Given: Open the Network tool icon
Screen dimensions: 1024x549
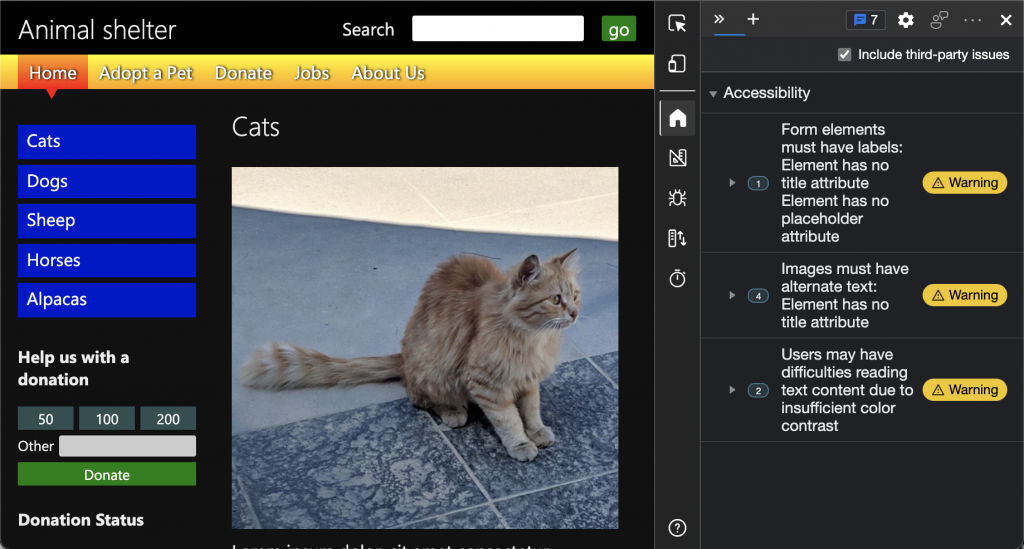Looking at the screenshot, I should pos(677,238).
